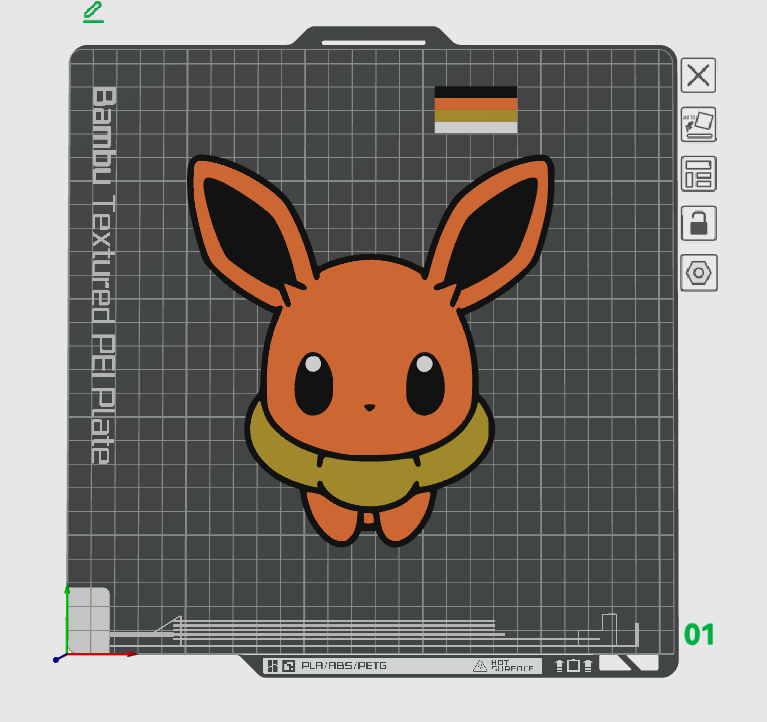The height and width of the screenshot is (722, 767).
Task: Click the arrange objects icon beside plate
Action: [x=699, y=174]
